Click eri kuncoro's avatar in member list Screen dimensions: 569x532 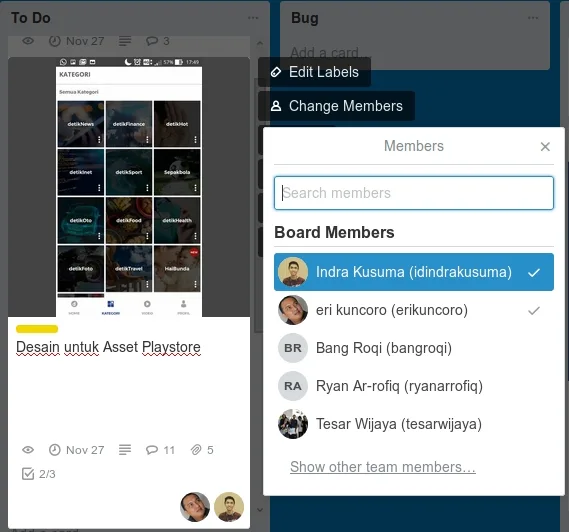coord(293,310)
